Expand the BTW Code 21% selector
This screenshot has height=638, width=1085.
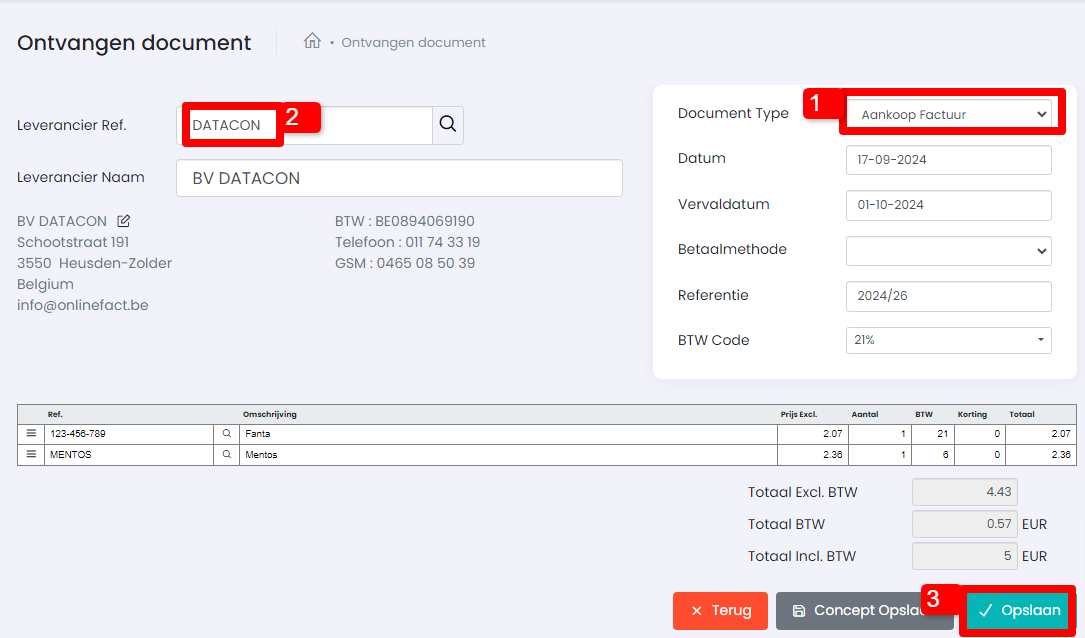point(949,340)
